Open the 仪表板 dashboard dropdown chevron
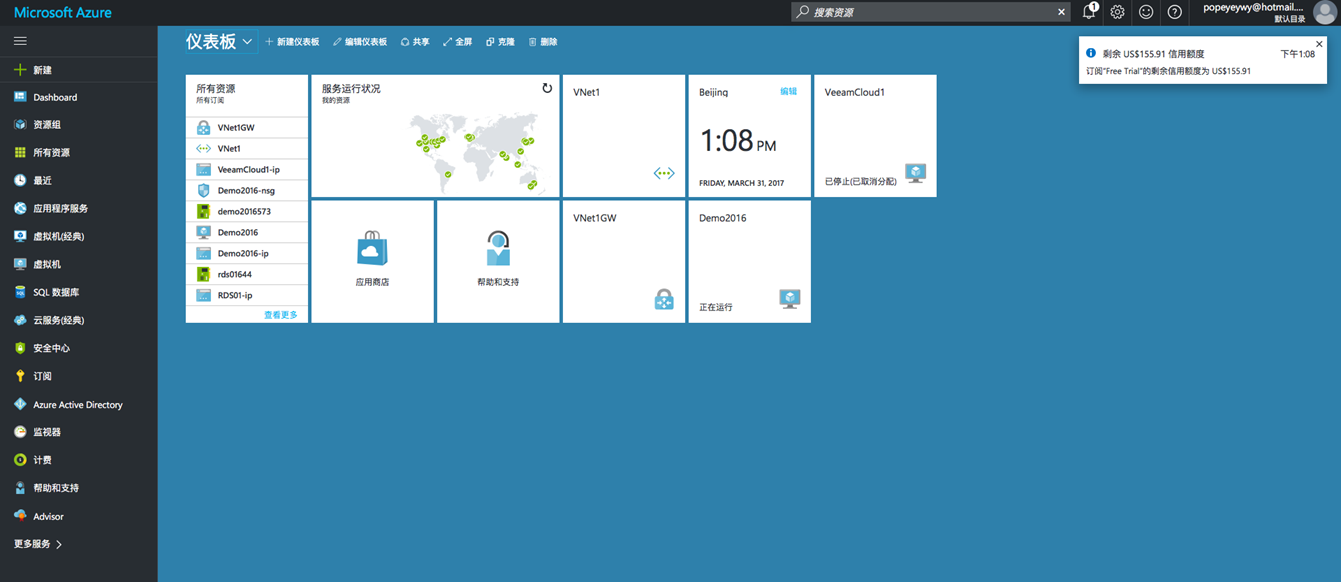This screenshot has width=1341, height=582. tap(247, 42)
